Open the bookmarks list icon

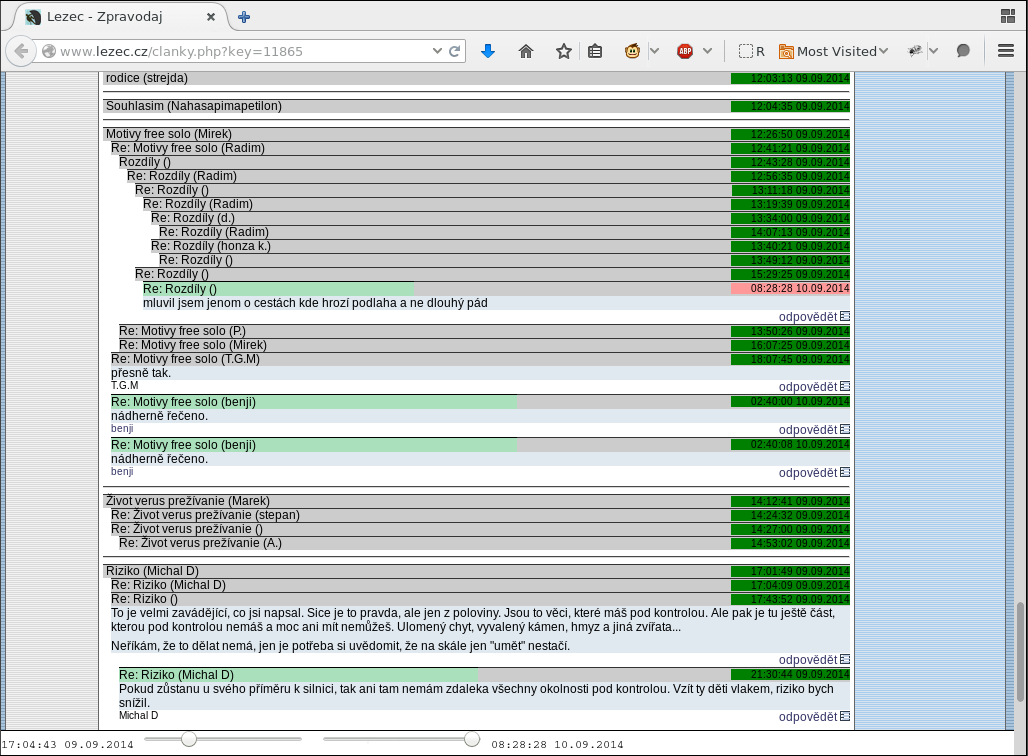coord(595,51)
